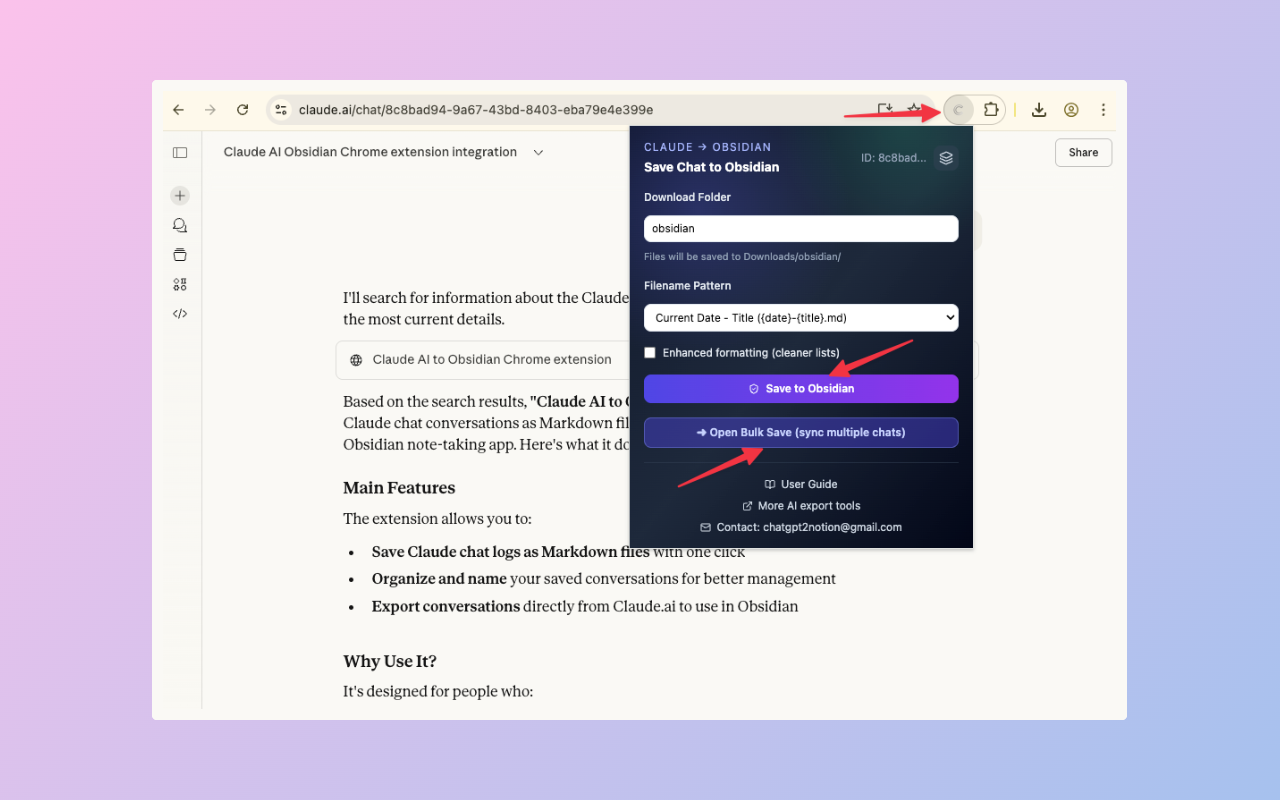Click 'Save Chat to Obsidian' popup title

click(711, 167)
